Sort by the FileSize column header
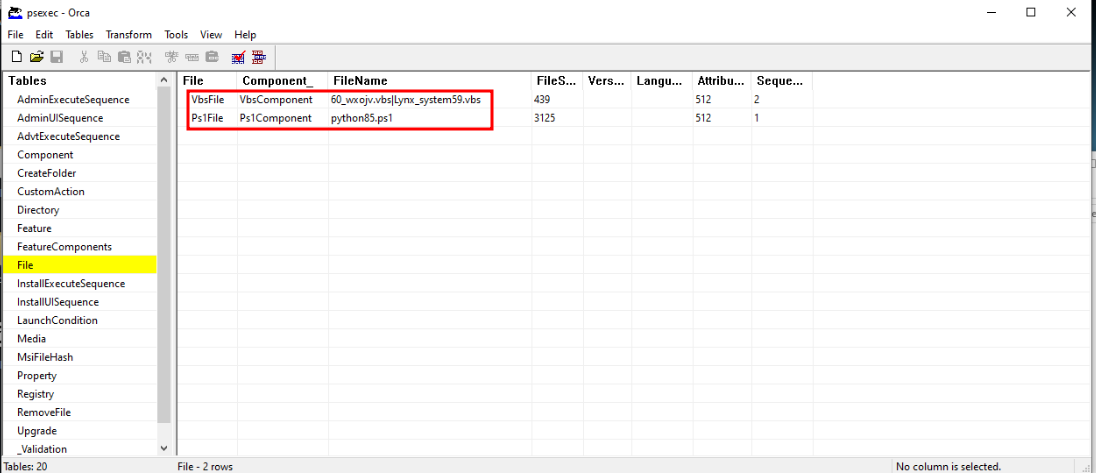The height and width of the screenshot is (473, 1096). click(557, 81)
